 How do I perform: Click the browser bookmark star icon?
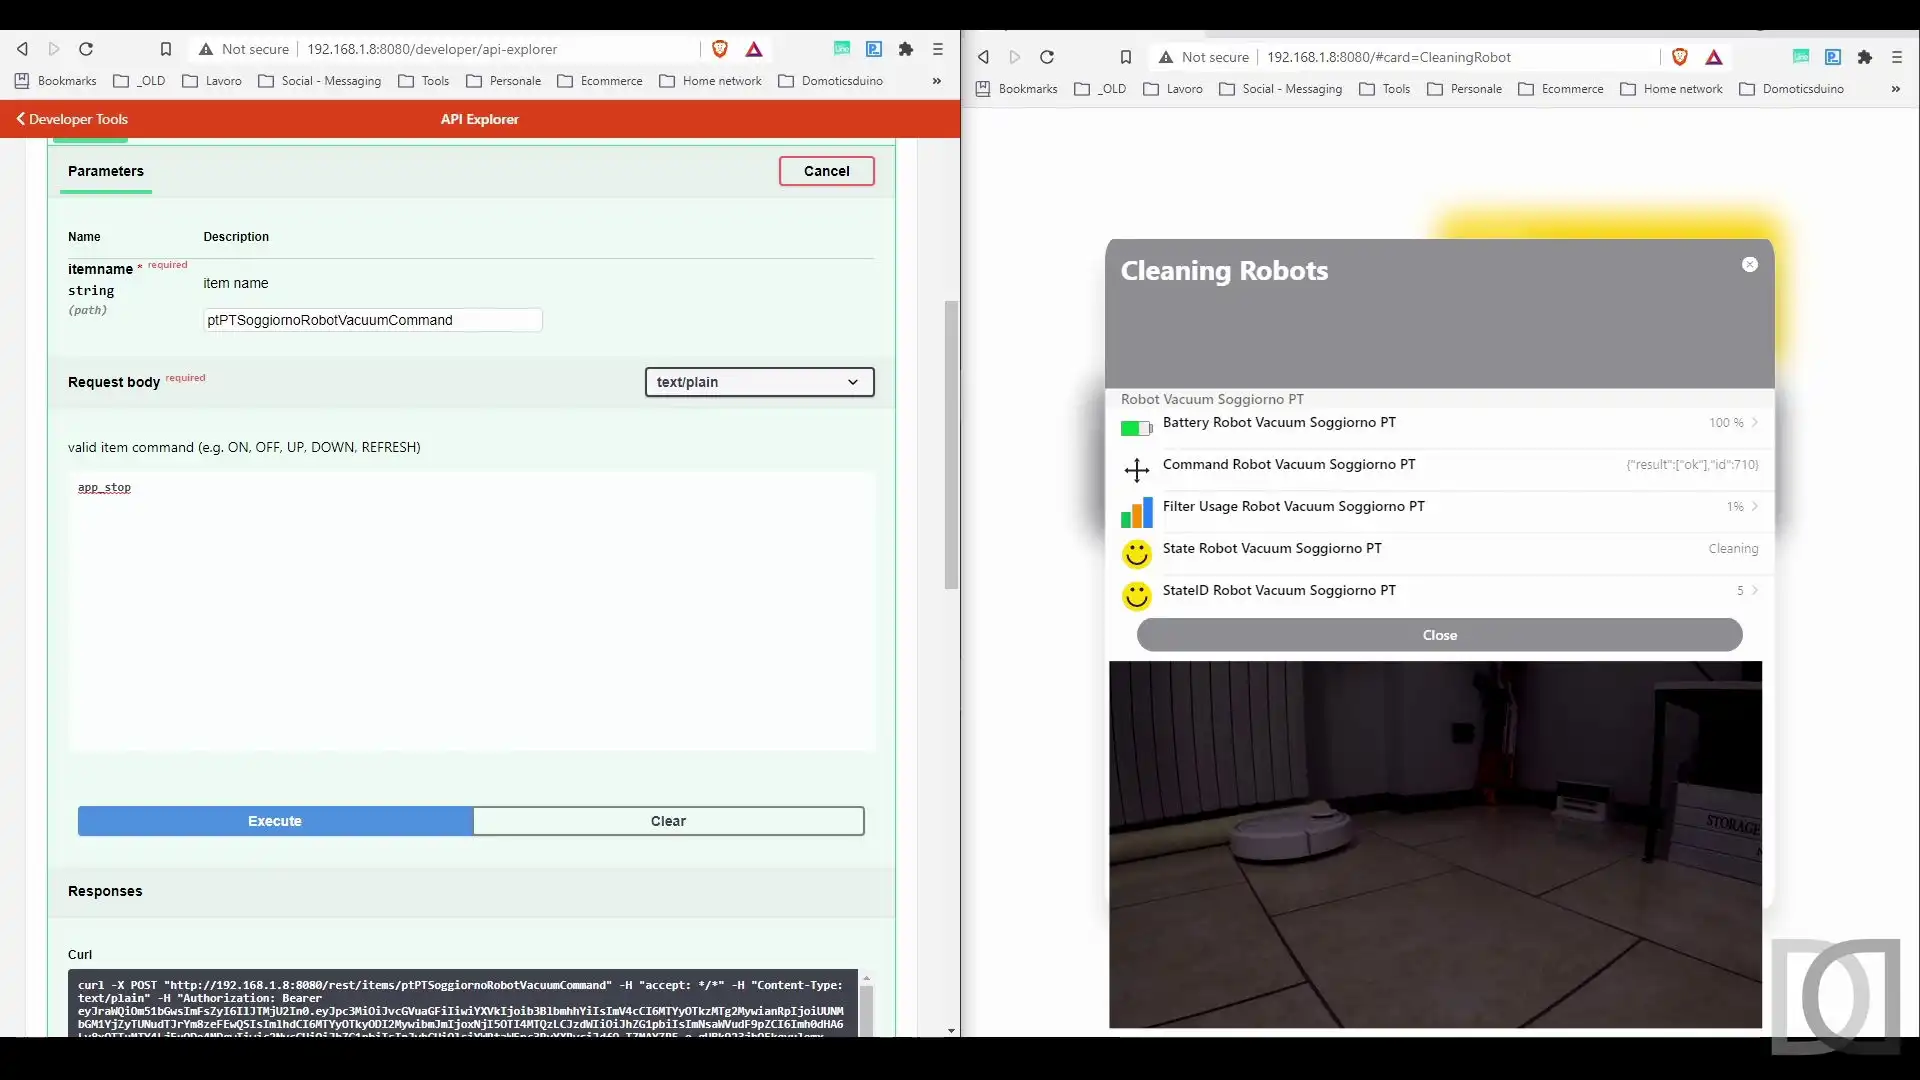[x=165, y=49]
